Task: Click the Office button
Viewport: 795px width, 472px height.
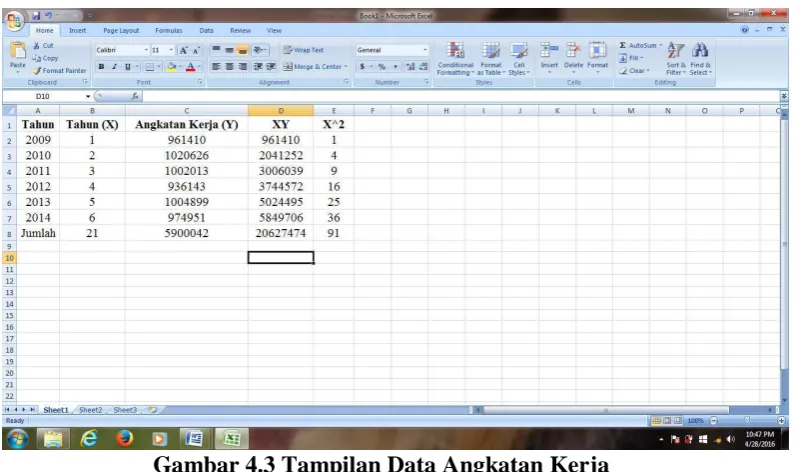Action: pos(13,21)
